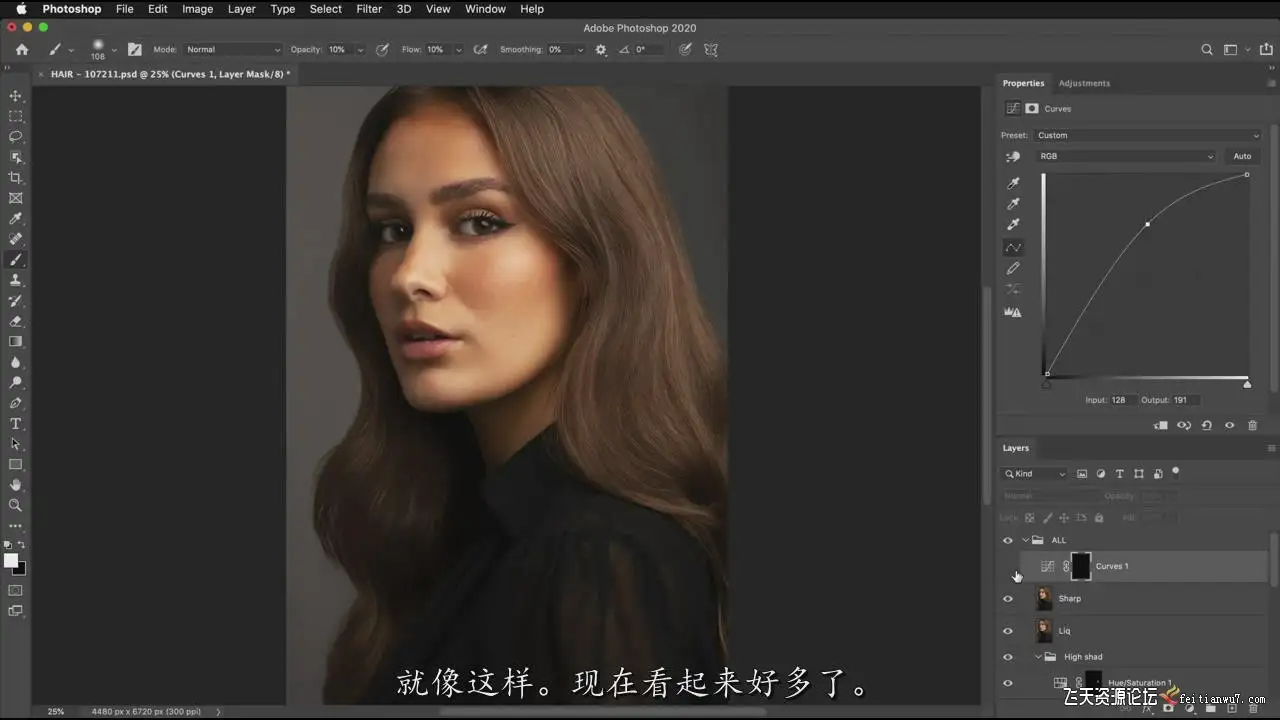The image size is (1280, 720).
Task: Click the Curves on-image adjustment hand tool
Action: point(1013,157)
